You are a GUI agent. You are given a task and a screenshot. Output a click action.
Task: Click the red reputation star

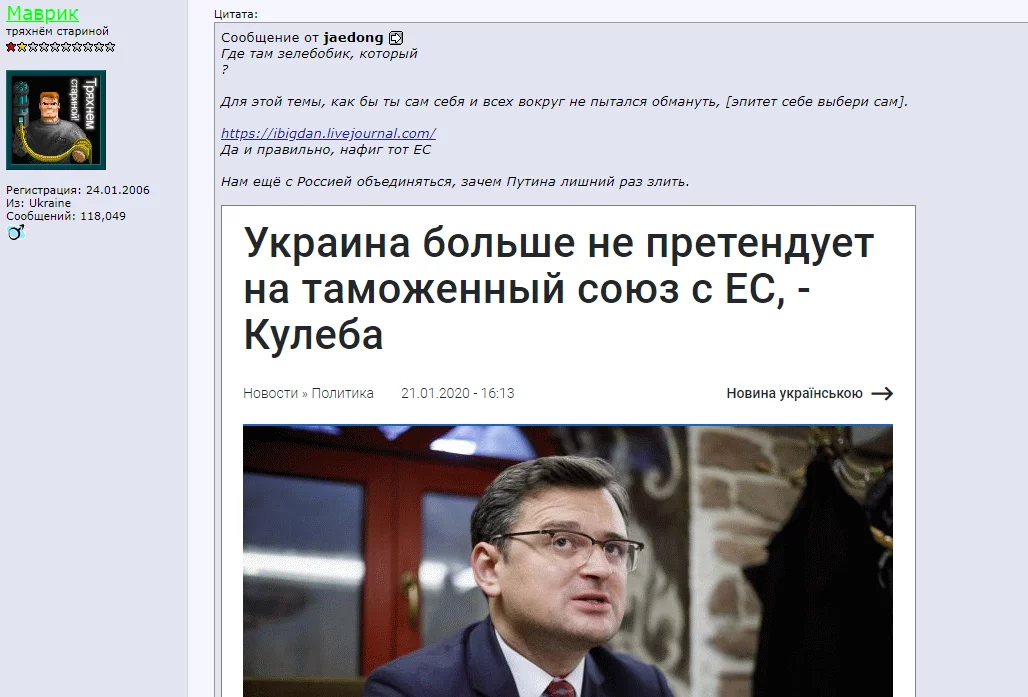point(11,47)
